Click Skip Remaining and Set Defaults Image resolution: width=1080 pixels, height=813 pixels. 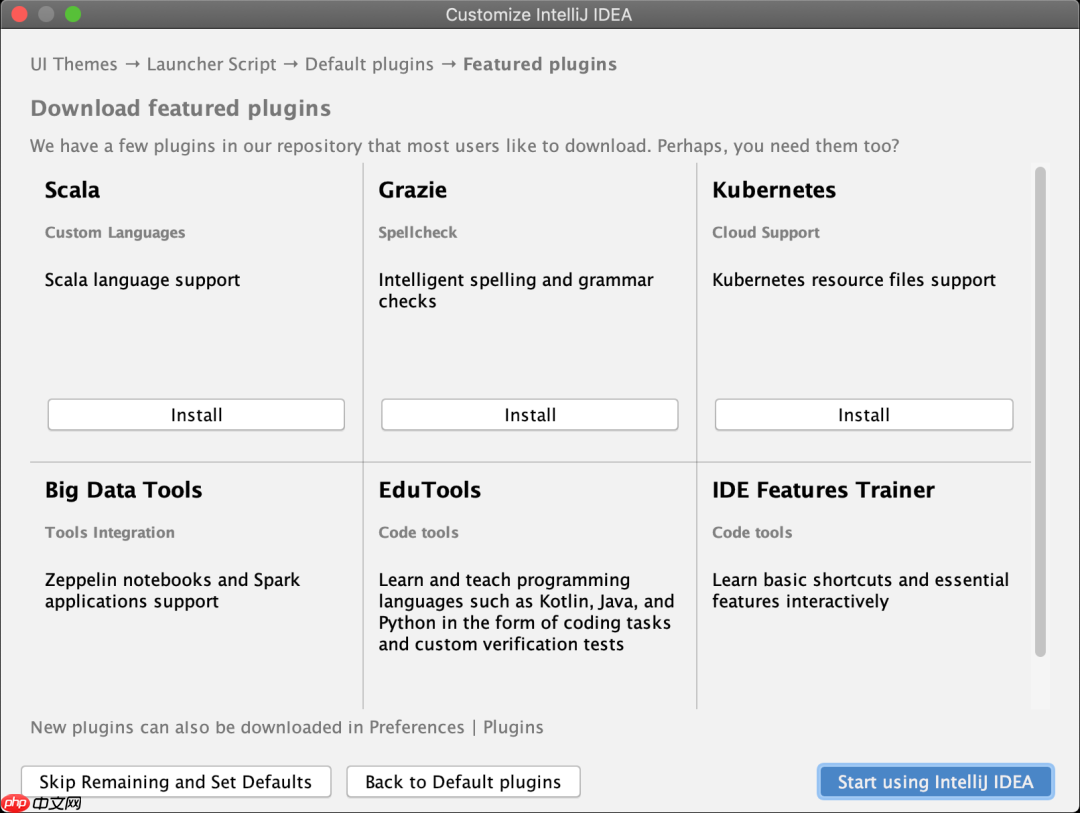point(176,781)
